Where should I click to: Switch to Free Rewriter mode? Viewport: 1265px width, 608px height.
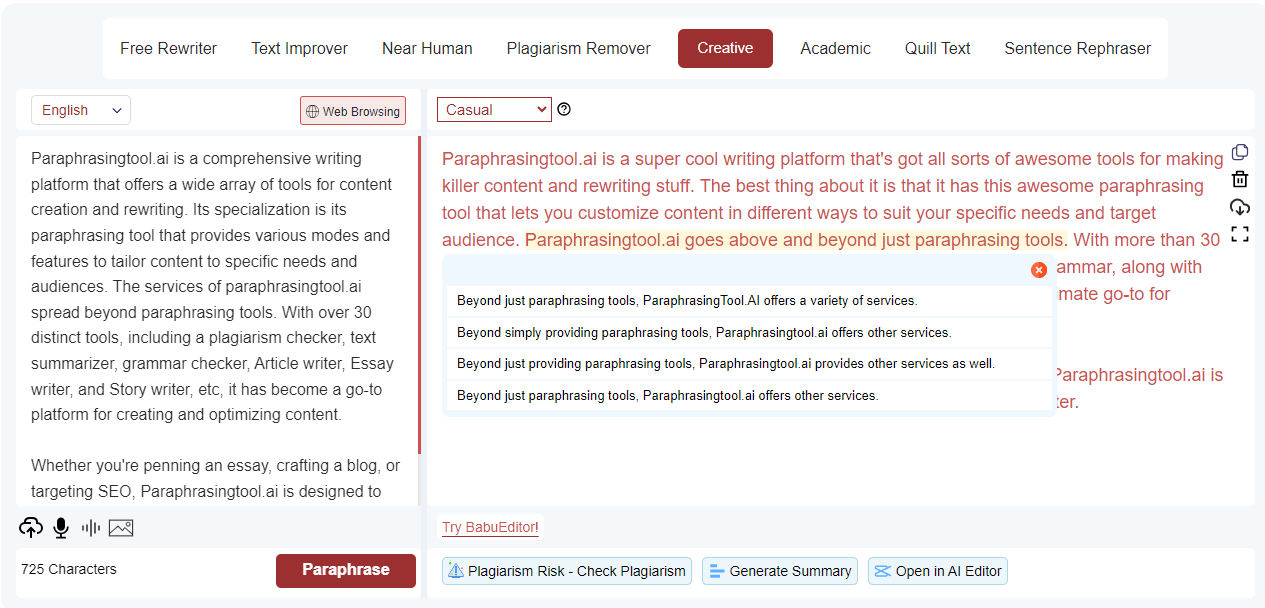click(x=168, y=48)
